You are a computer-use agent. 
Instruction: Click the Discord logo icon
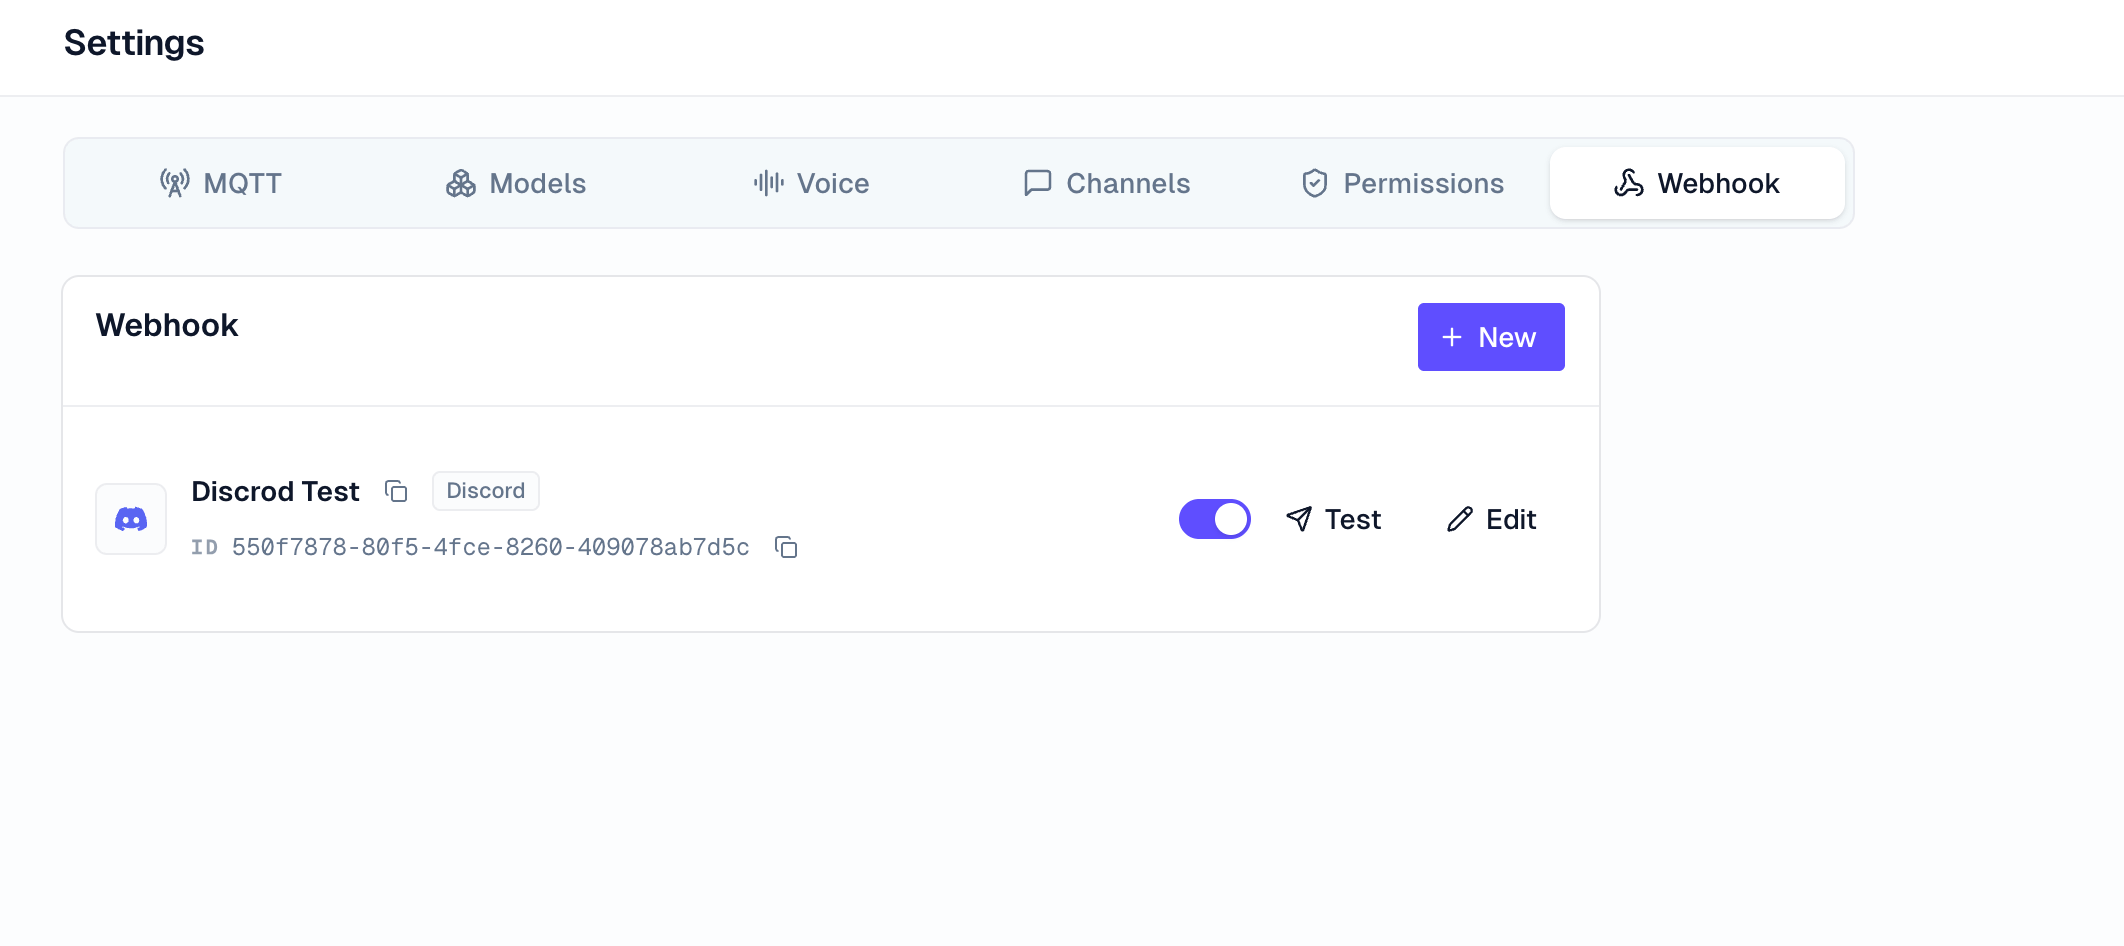[131, 519]
